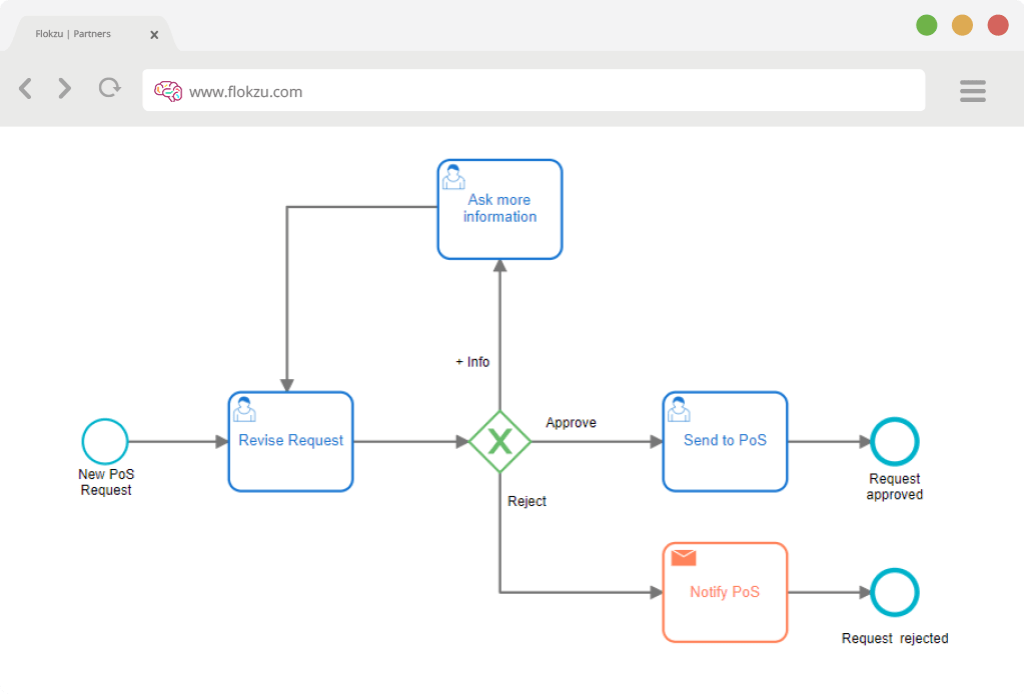Click the browser forward arrow
This screenshot has width=1024, height=694.
tap(64, 88)
